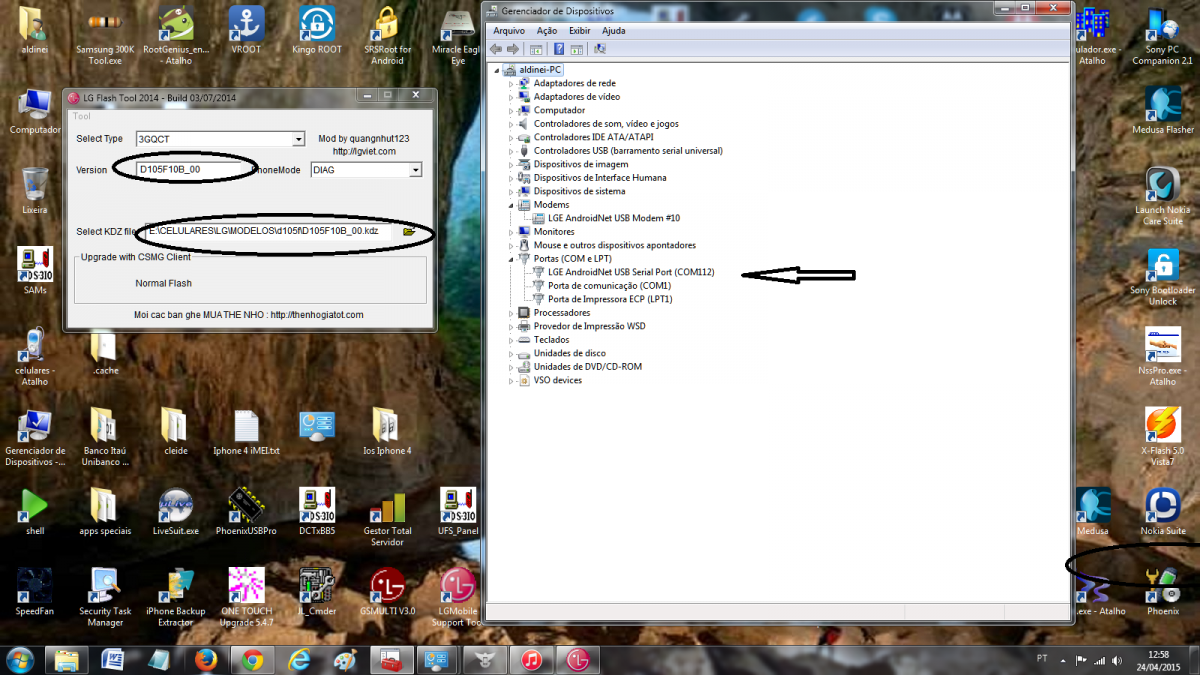Image resolution: width=1200 pixels, height=675 pixels.
Task: Open the Ajuda menu in Device Manager
Action: (613, 31)
